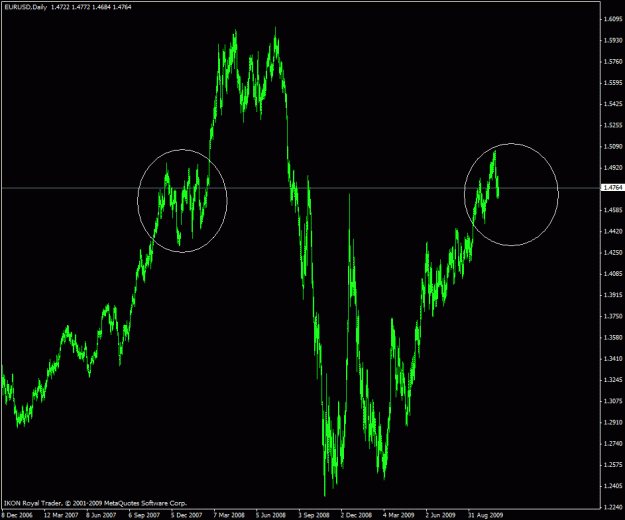Click the 1.3915 price axis label
The width and height of the screenshot is (625, 520).
[613, 295]
